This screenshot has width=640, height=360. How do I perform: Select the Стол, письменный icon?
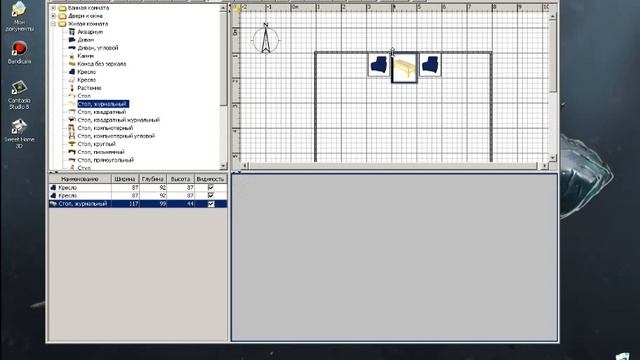[72, 152]
